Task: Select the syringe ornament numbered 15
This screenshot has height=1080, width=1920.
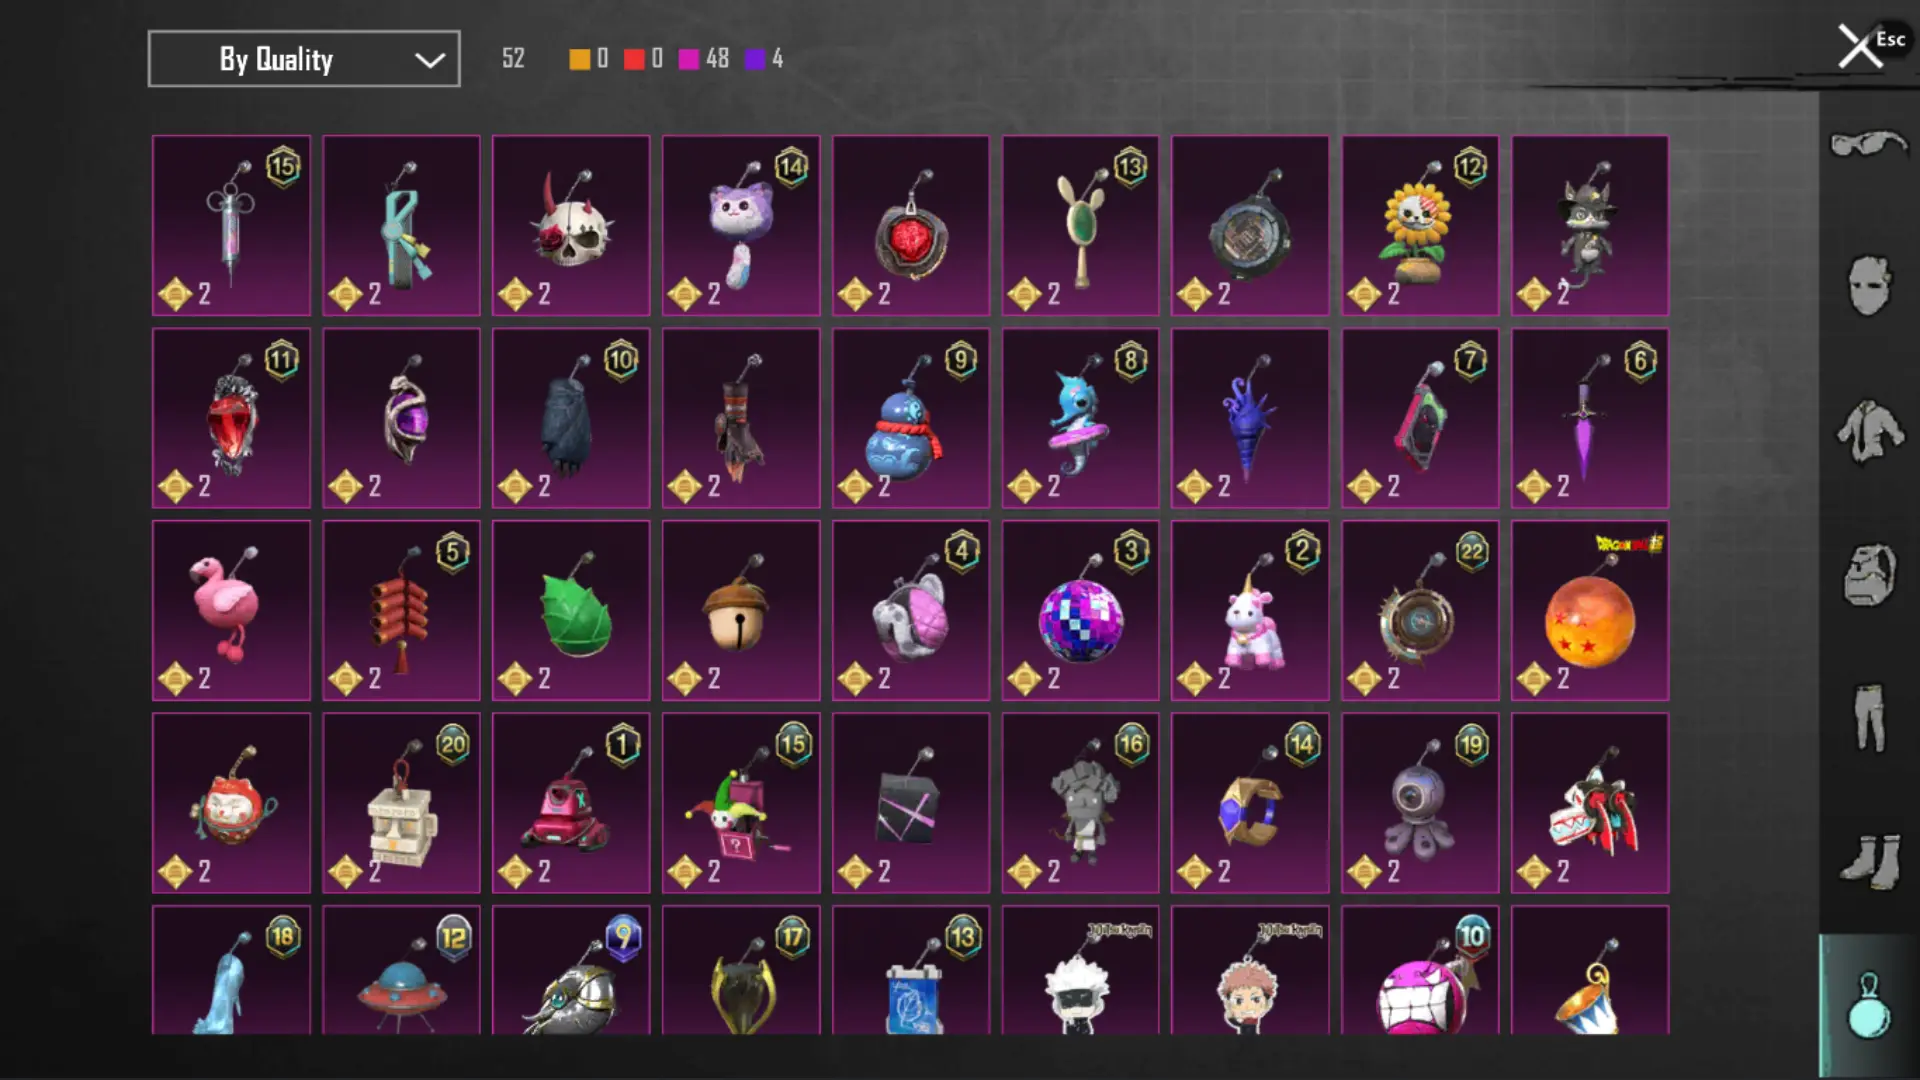Action: click(x=231, y=226)
